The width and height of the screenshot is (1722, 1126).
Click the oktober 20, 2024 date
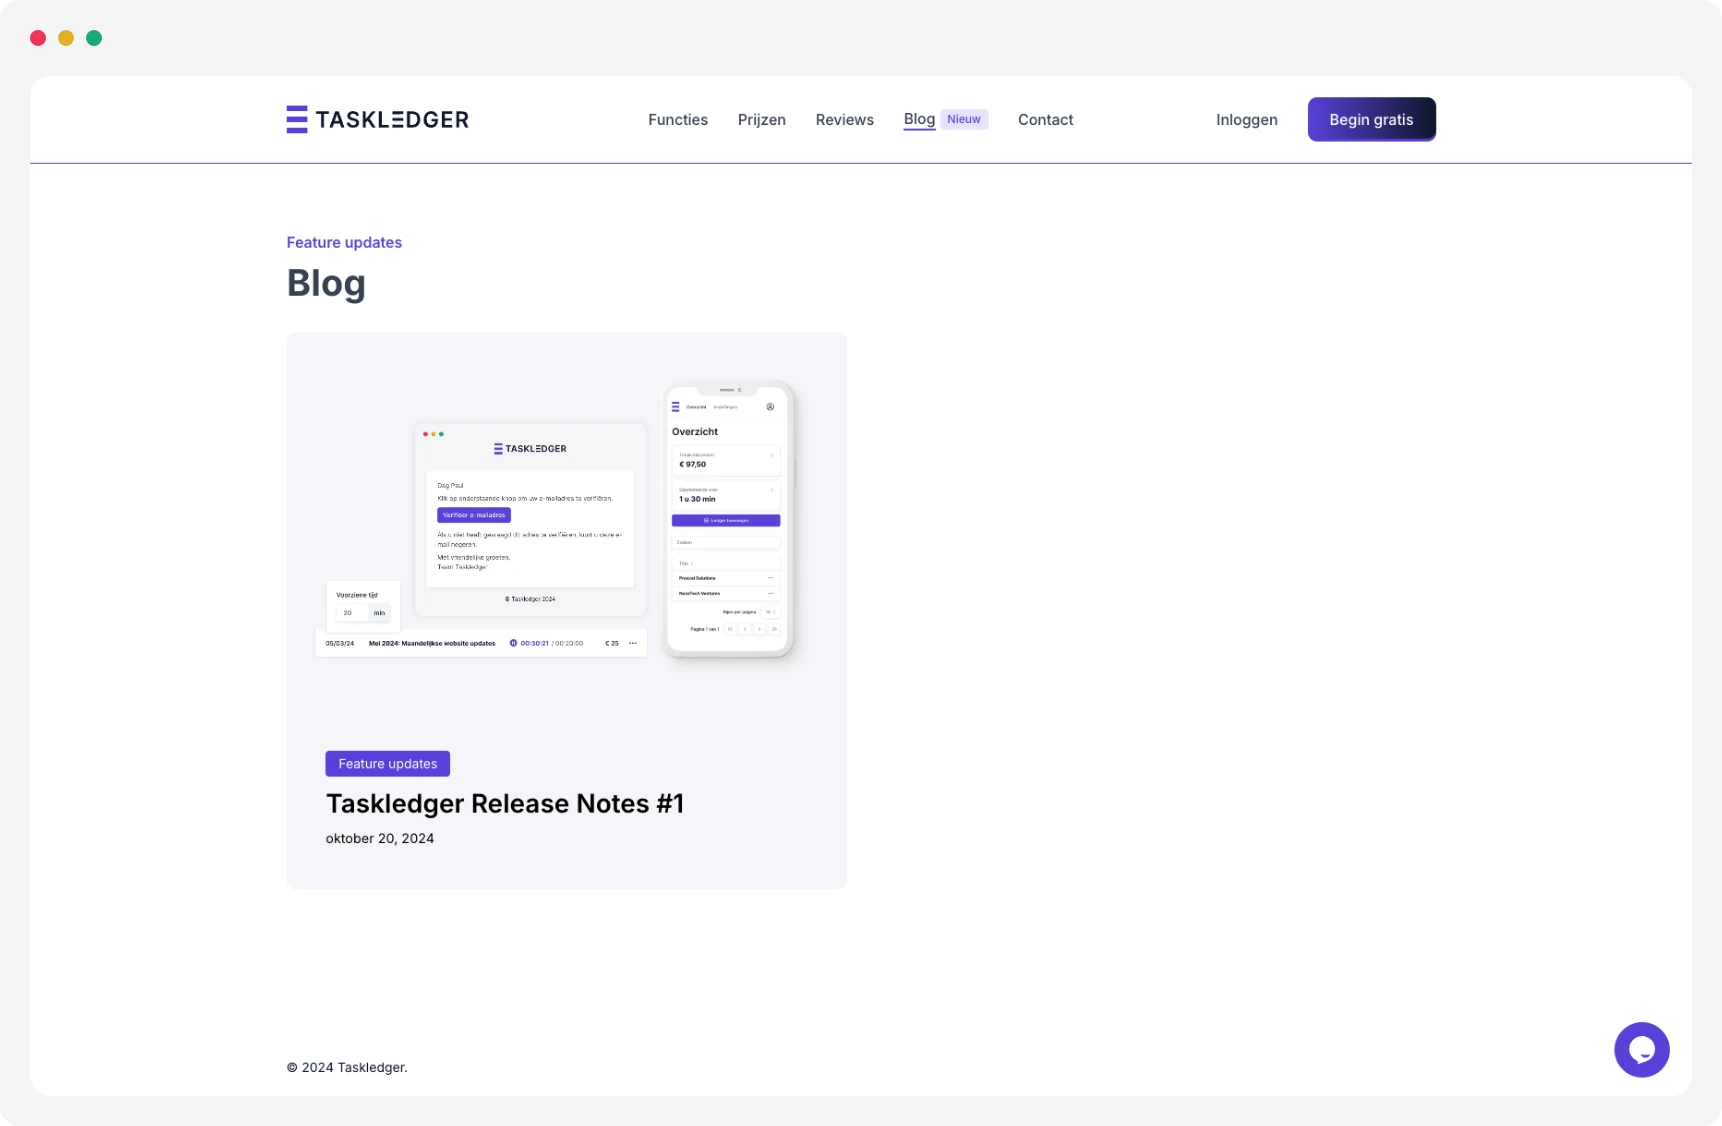(x=380, y=838)
